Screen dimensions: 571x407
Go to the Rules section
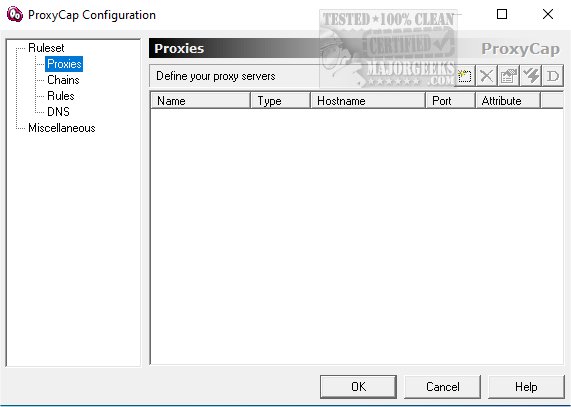tap(60, 96)
